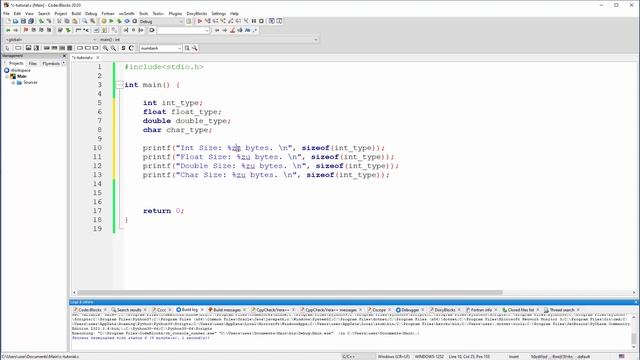The width and height of the screenshot is (640, 360).
Task: Open the global scope dropdown
Action: [x=51, y=40]
